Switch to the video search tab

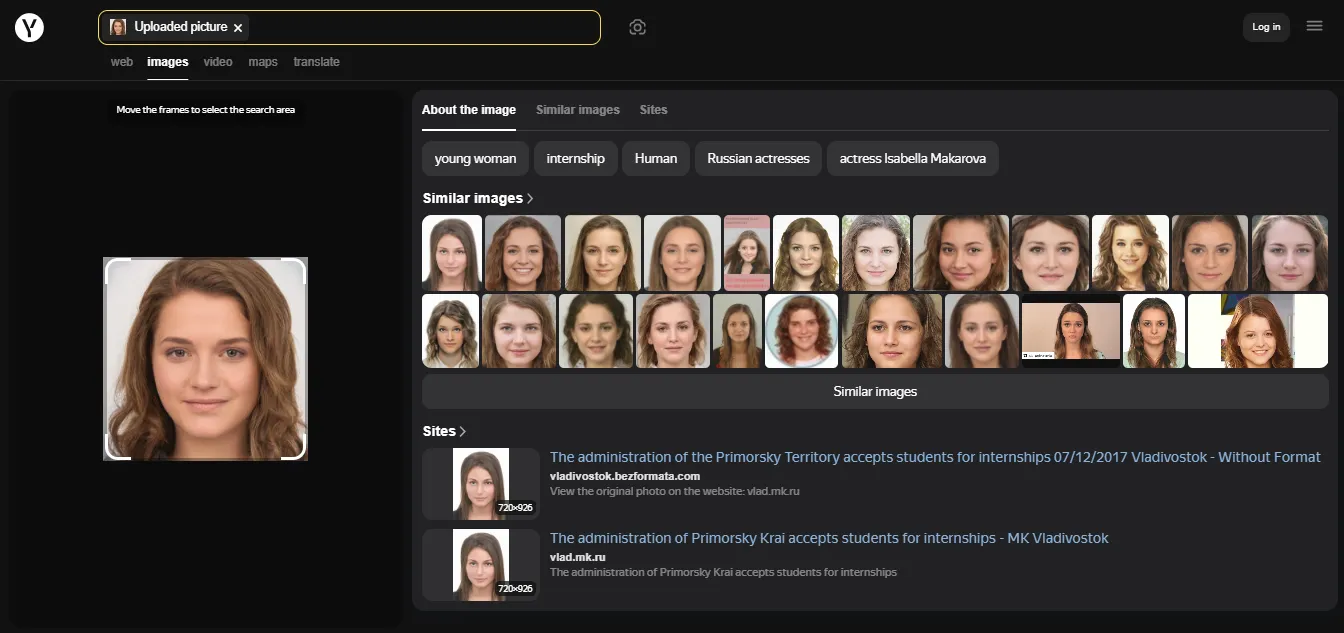coord(217,61)
